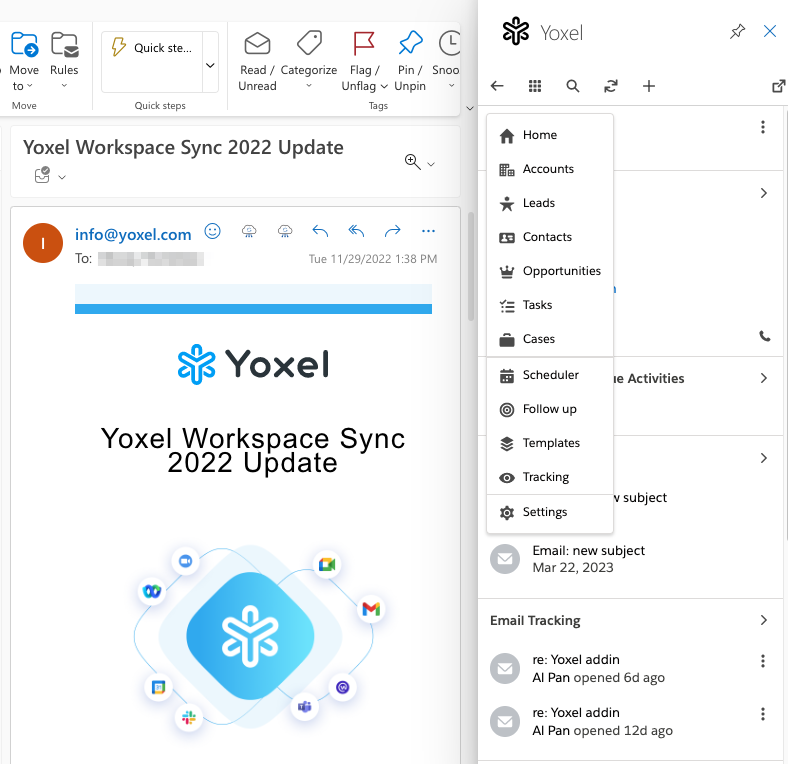
Task: Open options for email opened 6d ago
Action: [x=763, y=661]
